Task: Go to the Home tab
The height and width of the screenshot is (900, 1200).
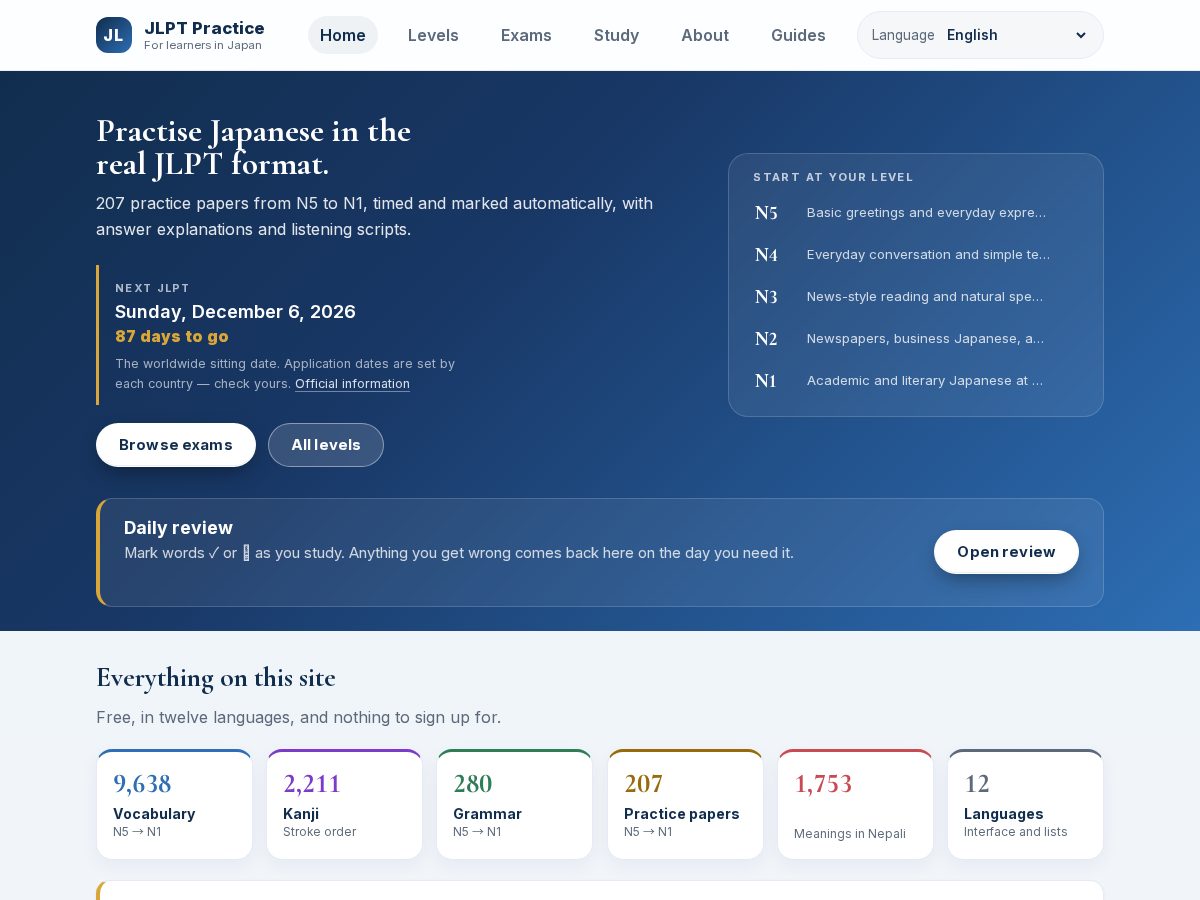Action: (x=343, y=35)
